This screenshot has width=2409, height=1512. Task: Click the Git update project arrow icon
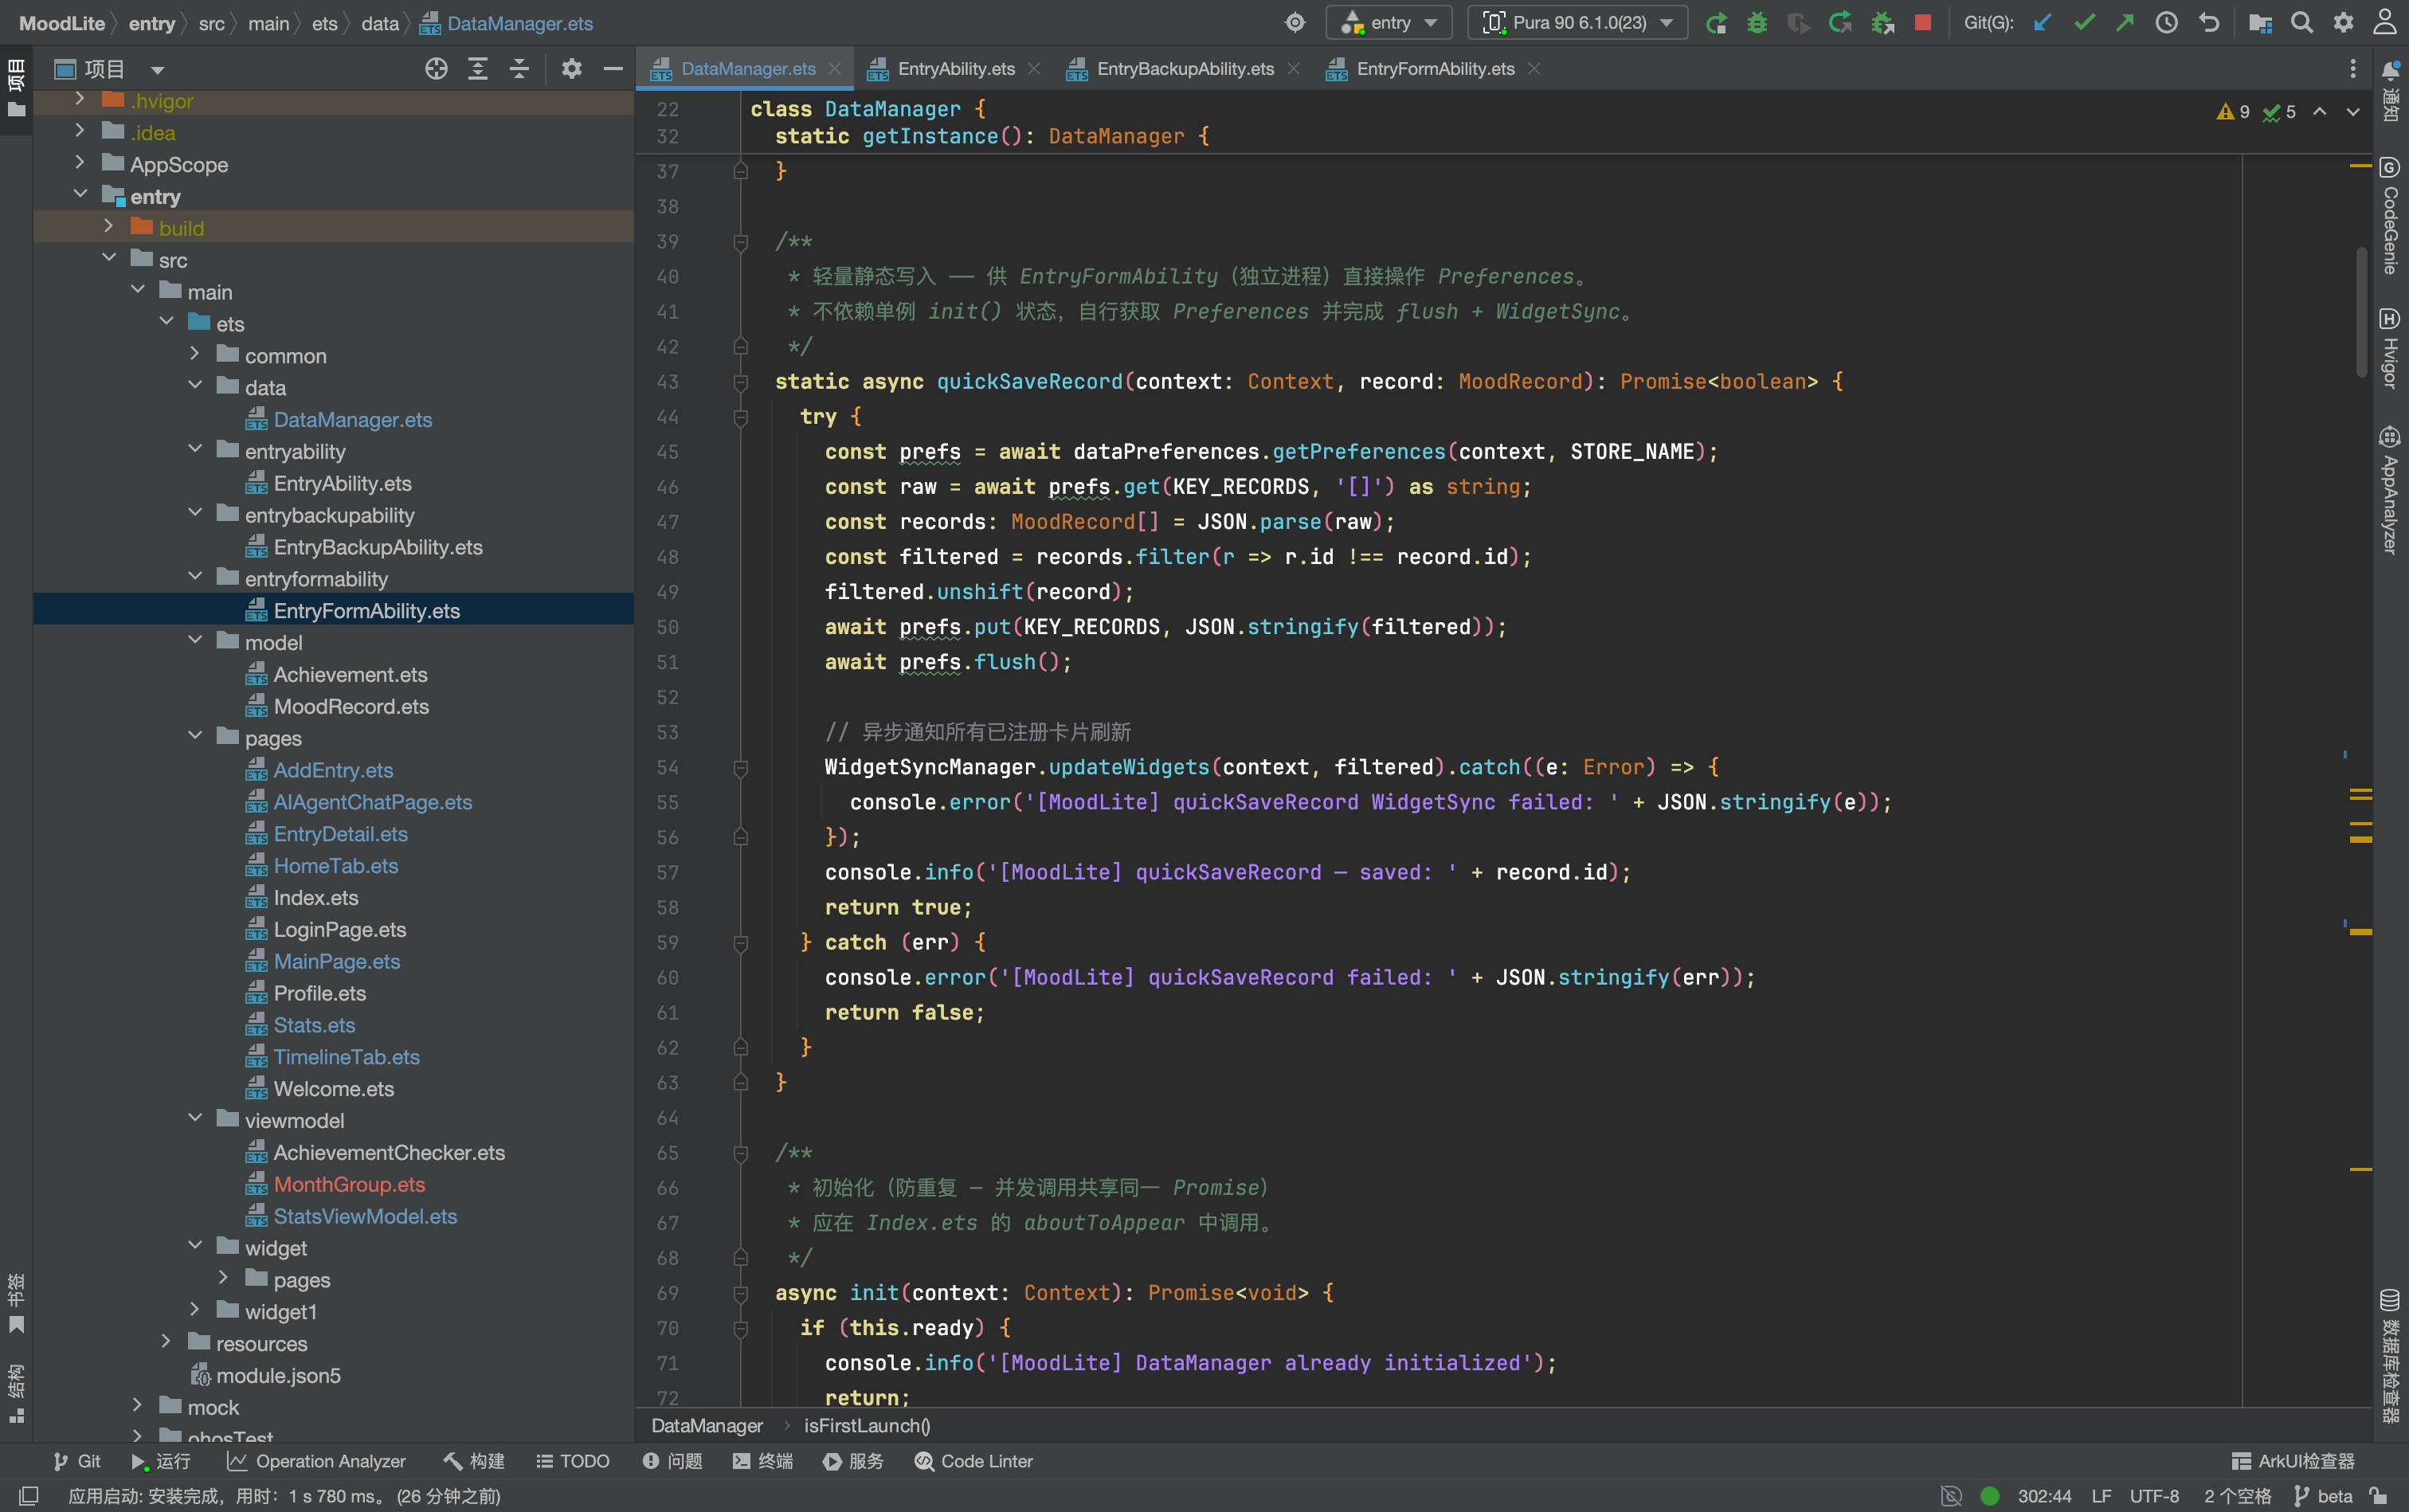point(2043,22)
